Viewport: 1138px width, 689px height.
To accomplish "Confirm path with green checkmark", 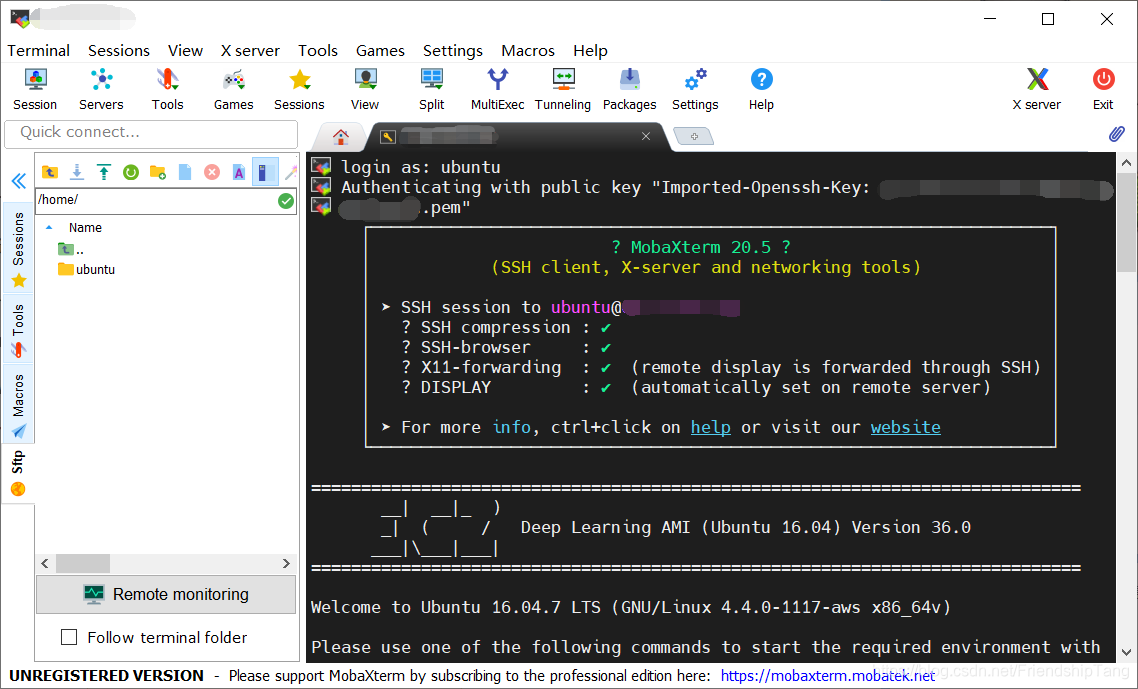I will tap(286, 200).
